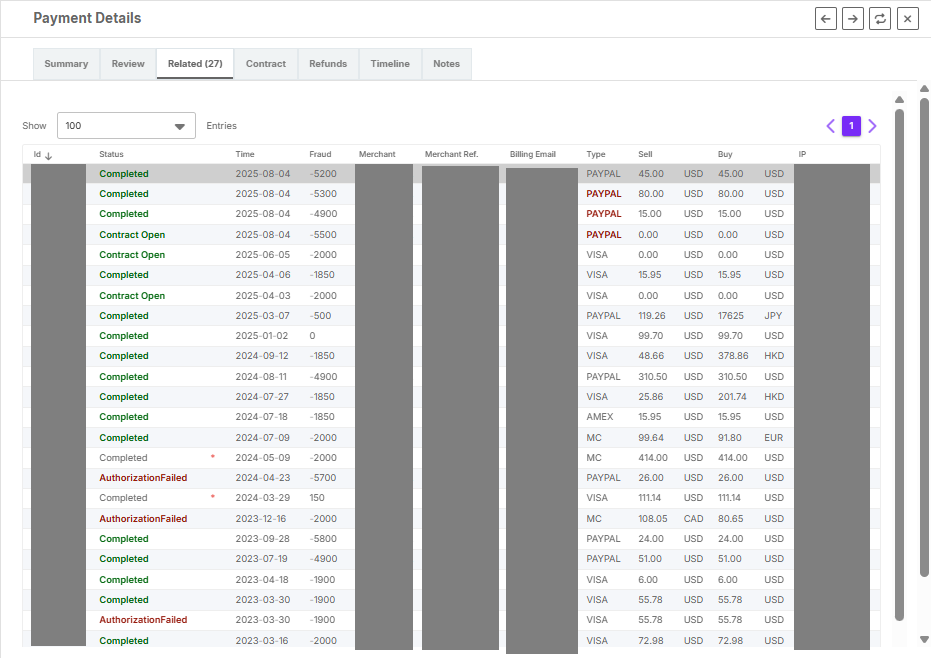
Task: Click the right pagination chevron
Action: [872, 125]
